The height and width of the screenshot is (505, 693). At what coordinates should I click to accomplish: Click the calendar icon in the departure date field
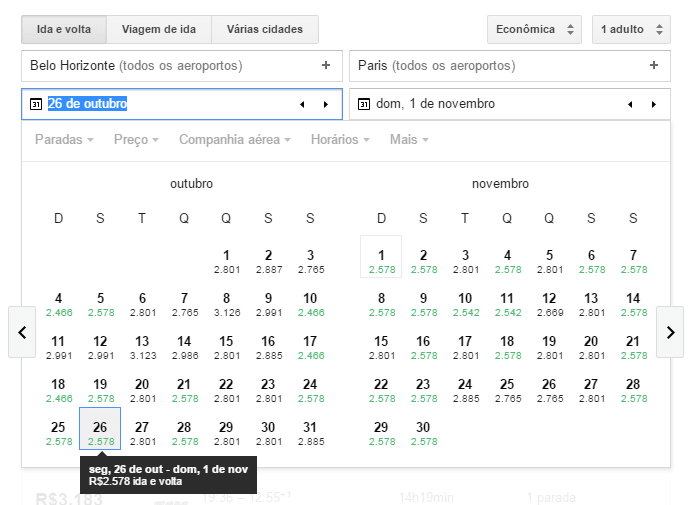tap(35, 104)
